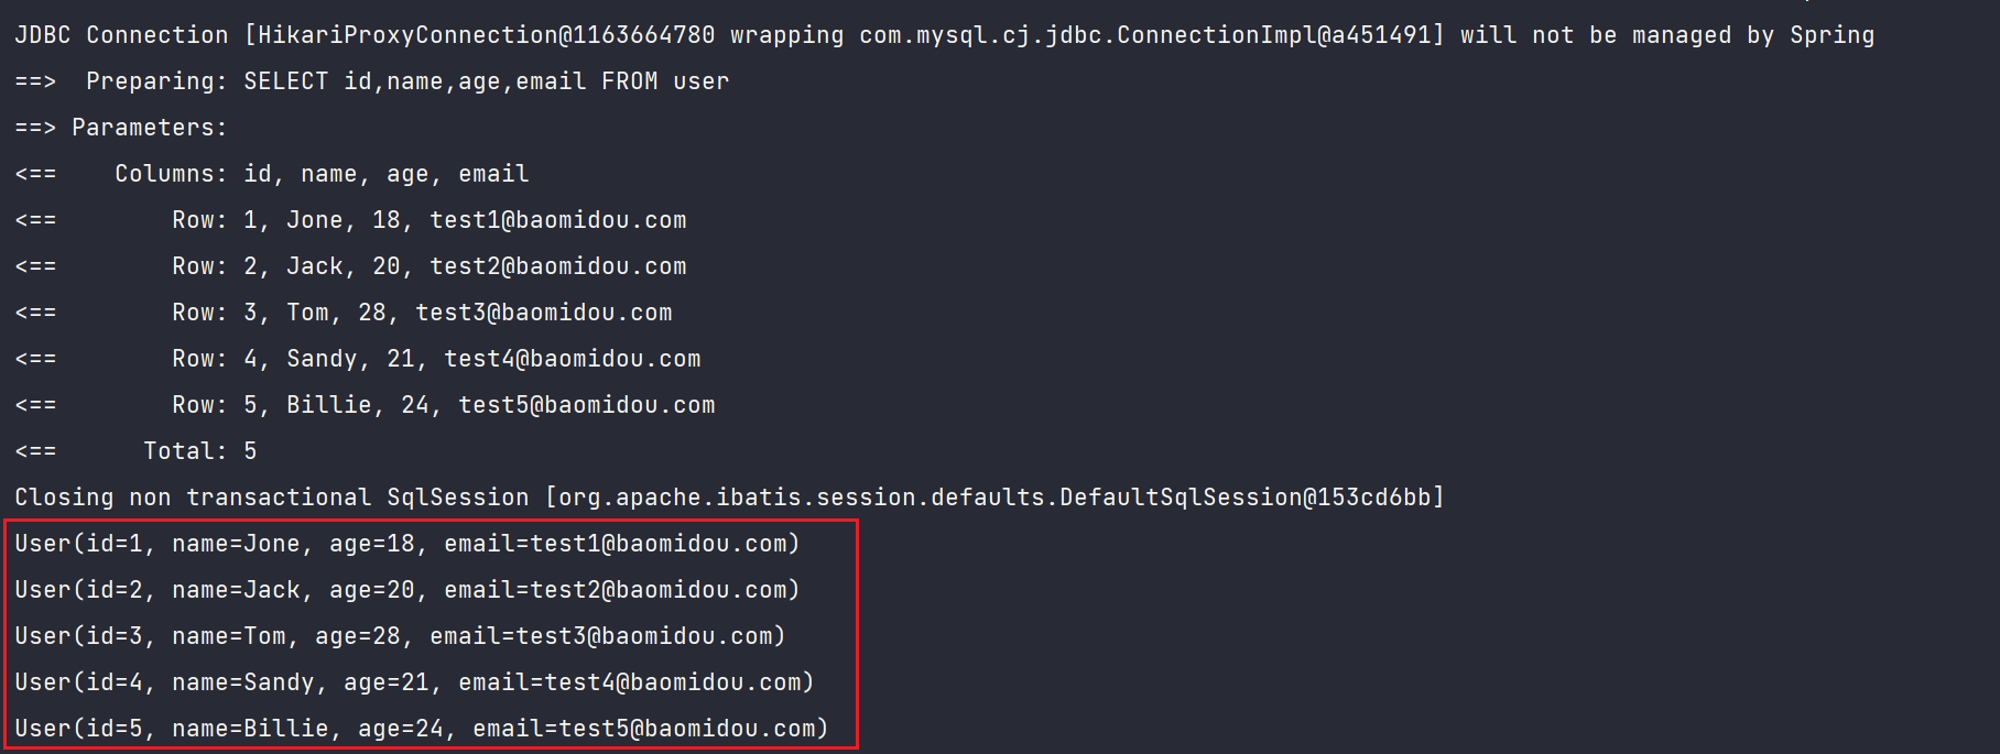Click the Total: 5 line
The image size is (2000, 754).
pos(136,451)
